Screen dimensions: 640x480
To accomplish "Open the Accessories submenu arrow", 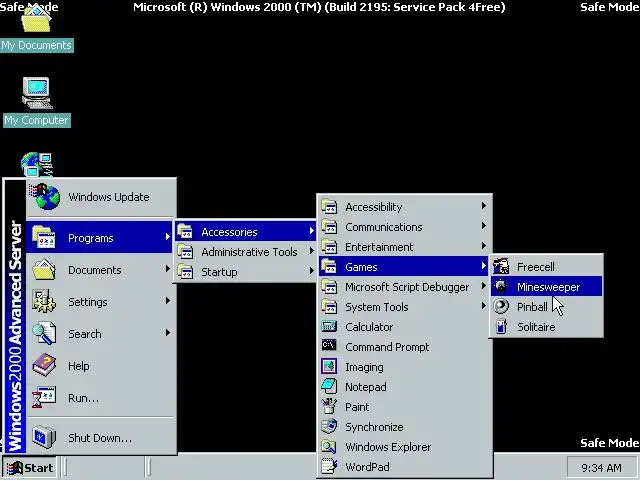I will pyautogui.click(x=311, y=231).
